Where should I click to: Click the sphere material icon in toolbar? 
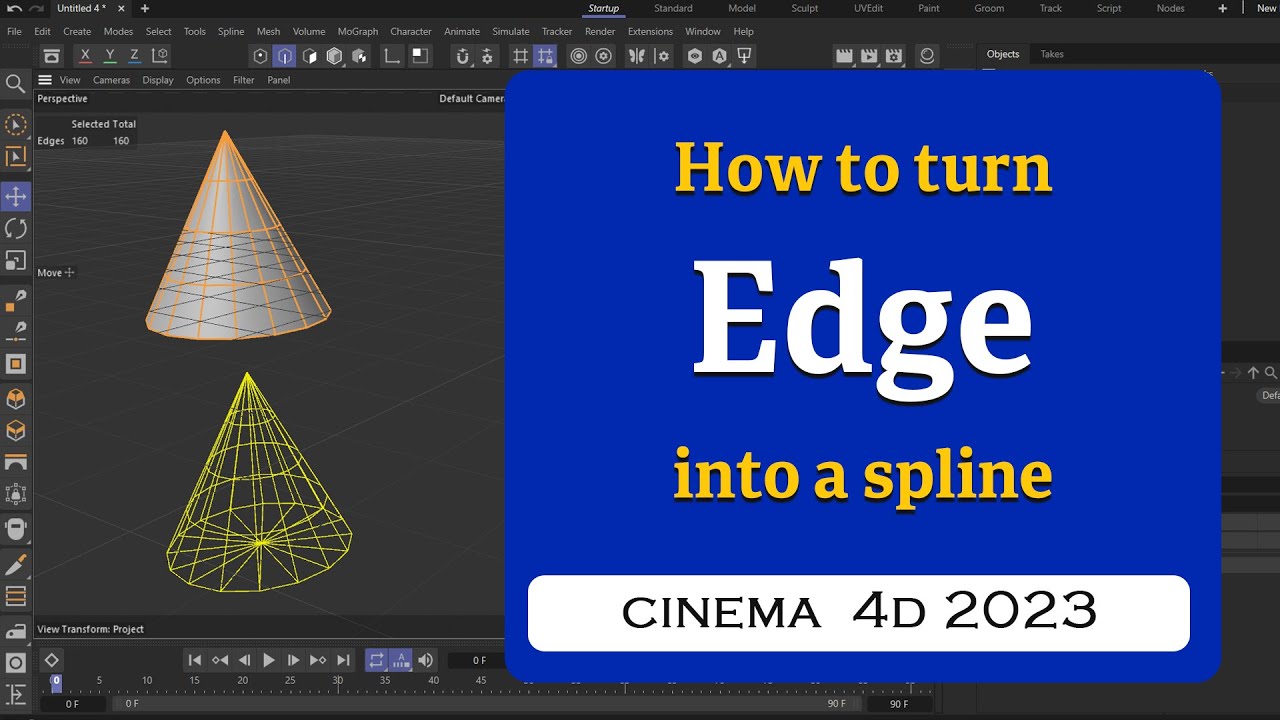point(927,56)
